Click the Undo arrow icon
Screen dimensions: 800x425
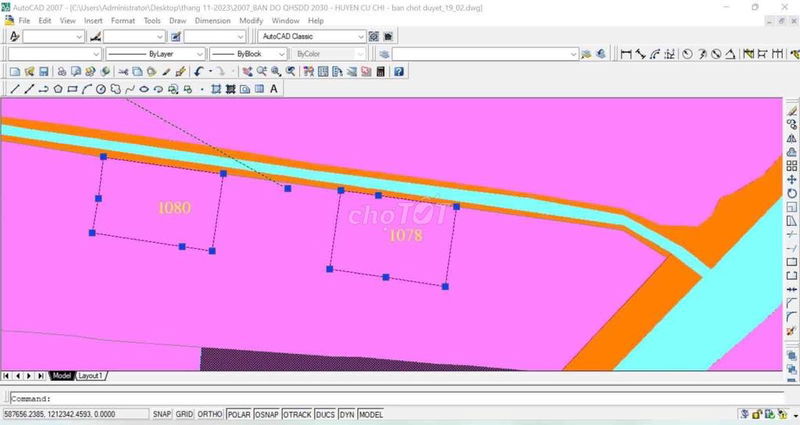pos(199,71)
